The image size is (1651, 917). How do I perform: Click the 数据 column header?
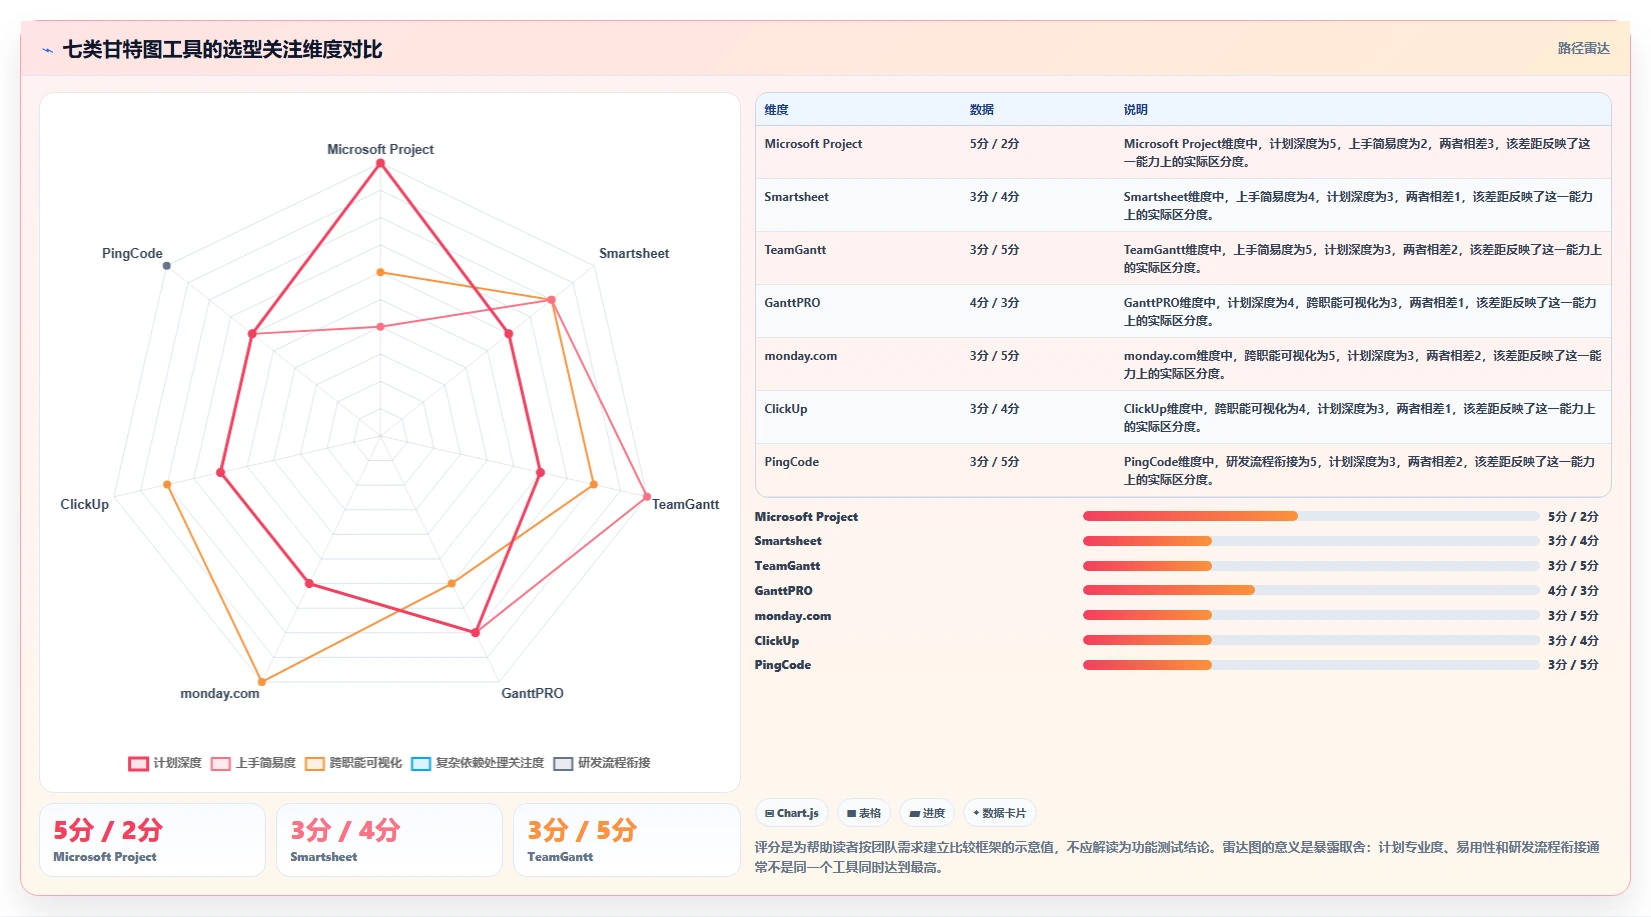coord(981,110)
